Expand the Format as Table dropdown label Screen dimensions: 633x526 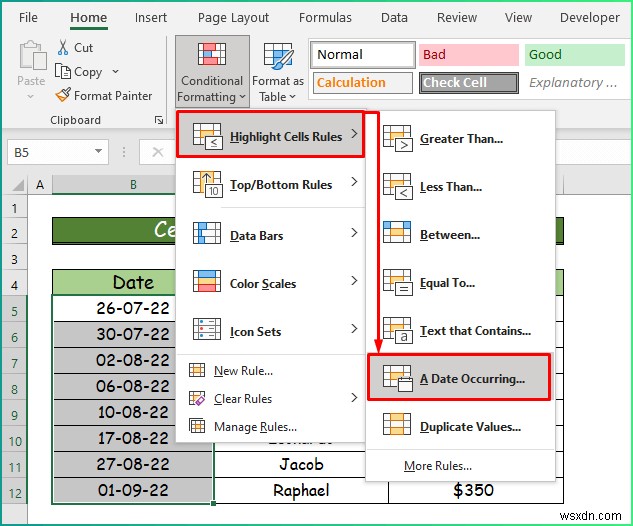[x=277, y=97]
